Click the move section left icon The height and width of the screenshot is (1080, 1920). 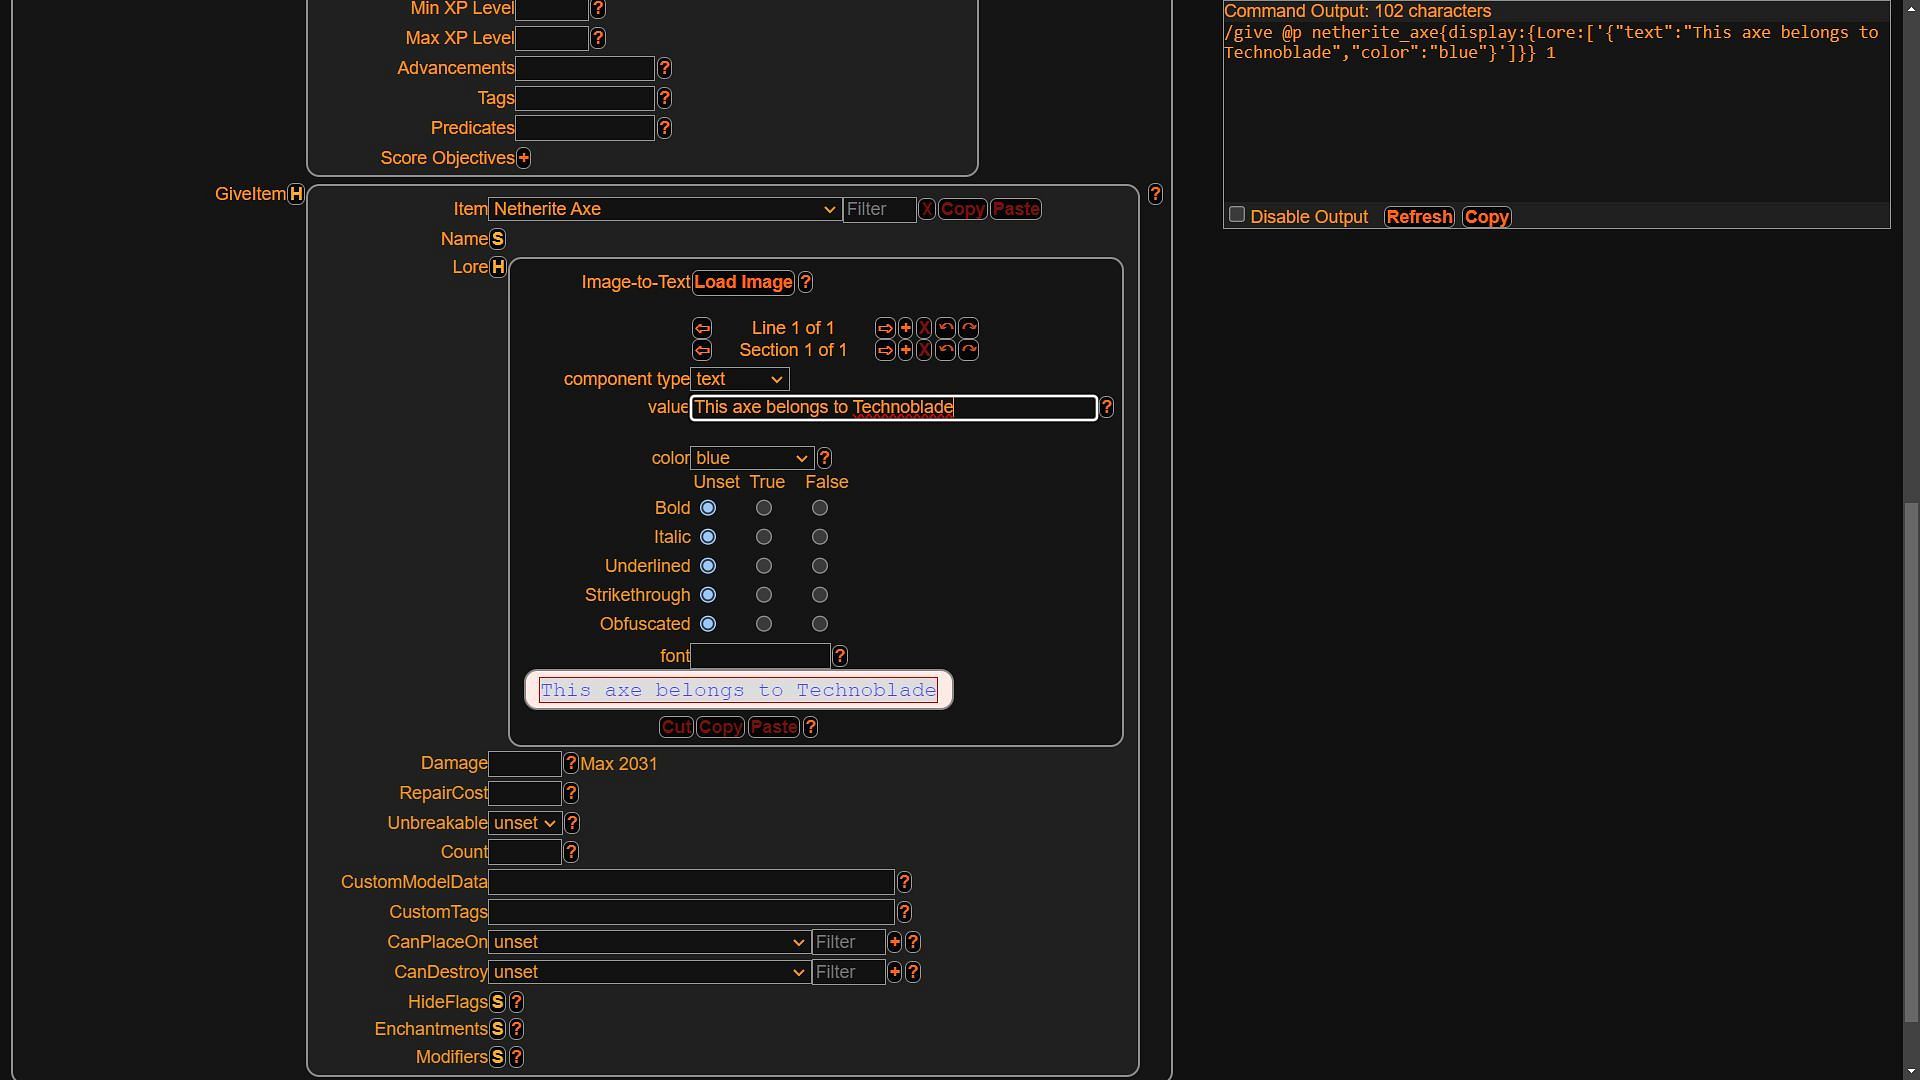702,349
